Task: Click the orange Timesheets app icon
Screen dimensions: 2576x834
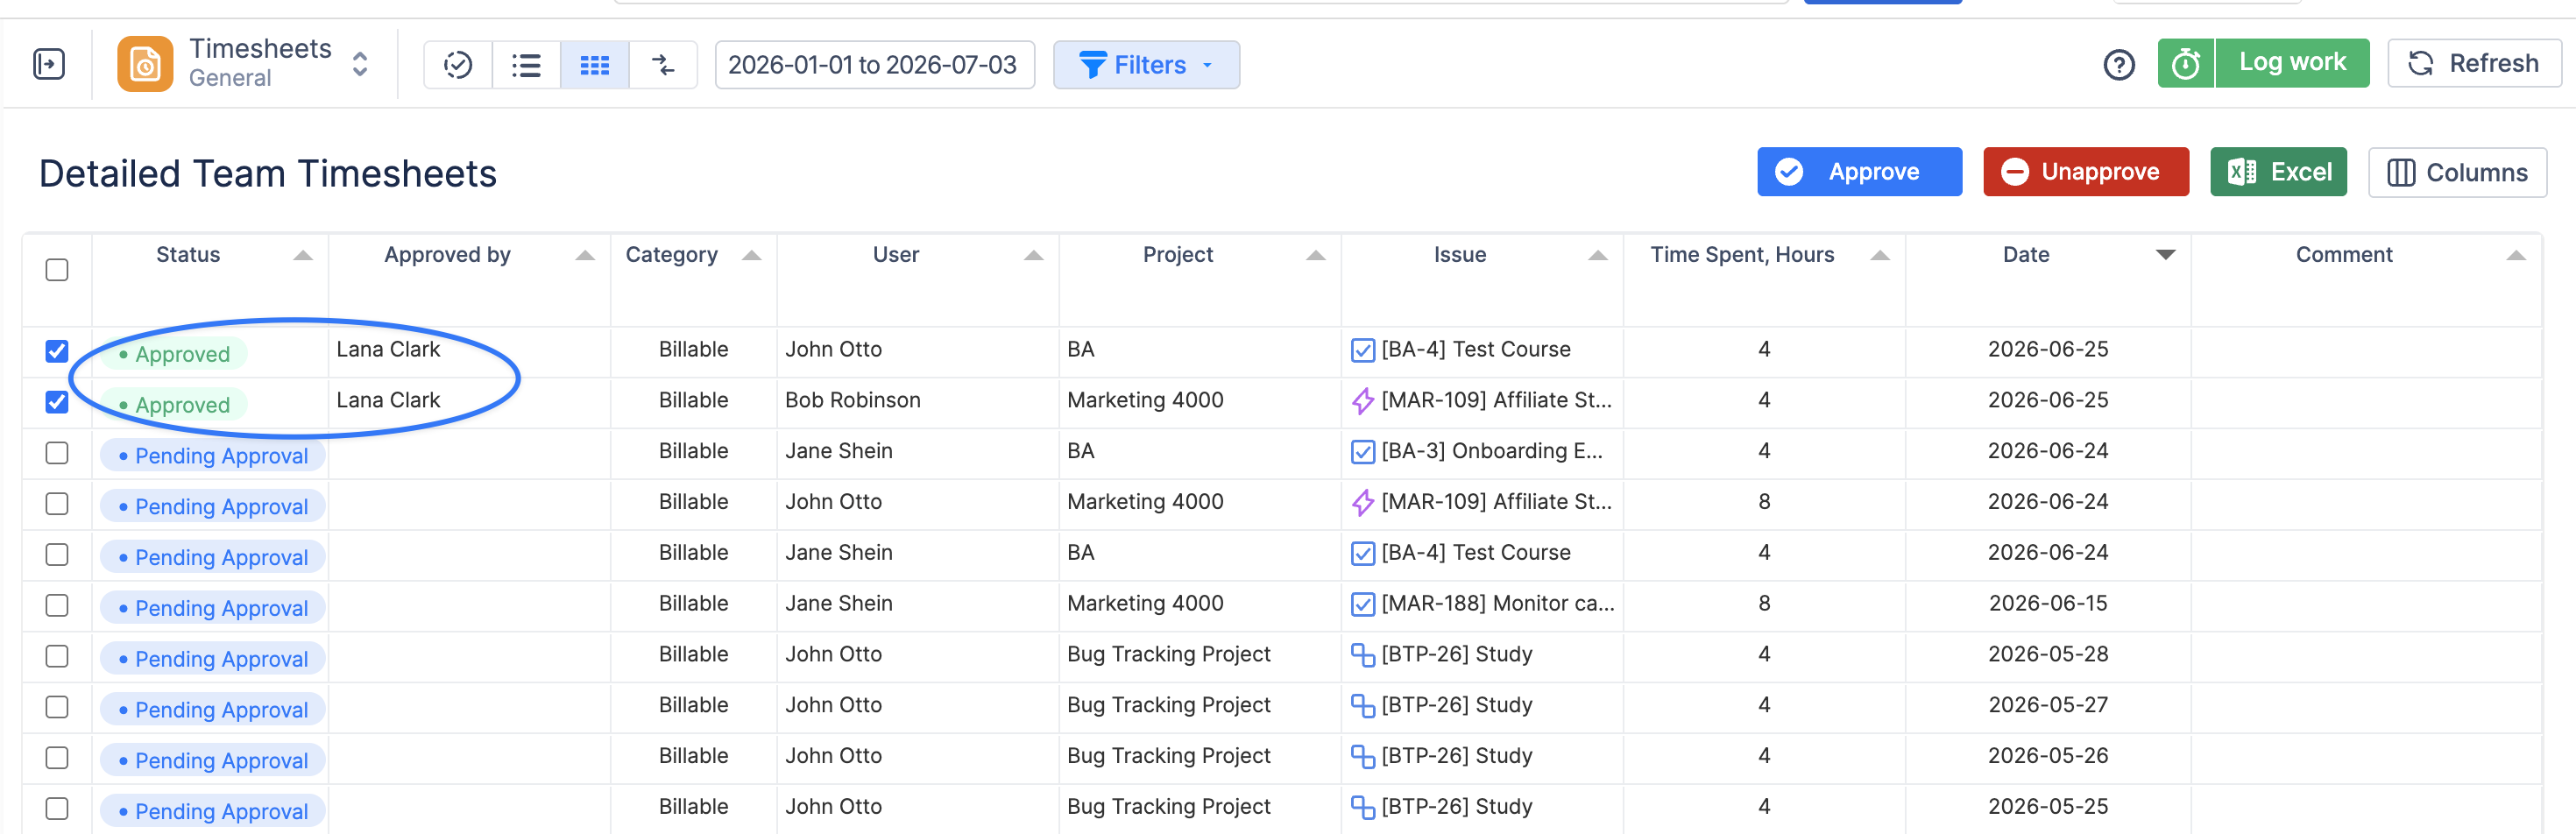Action: tap(145, 64)
